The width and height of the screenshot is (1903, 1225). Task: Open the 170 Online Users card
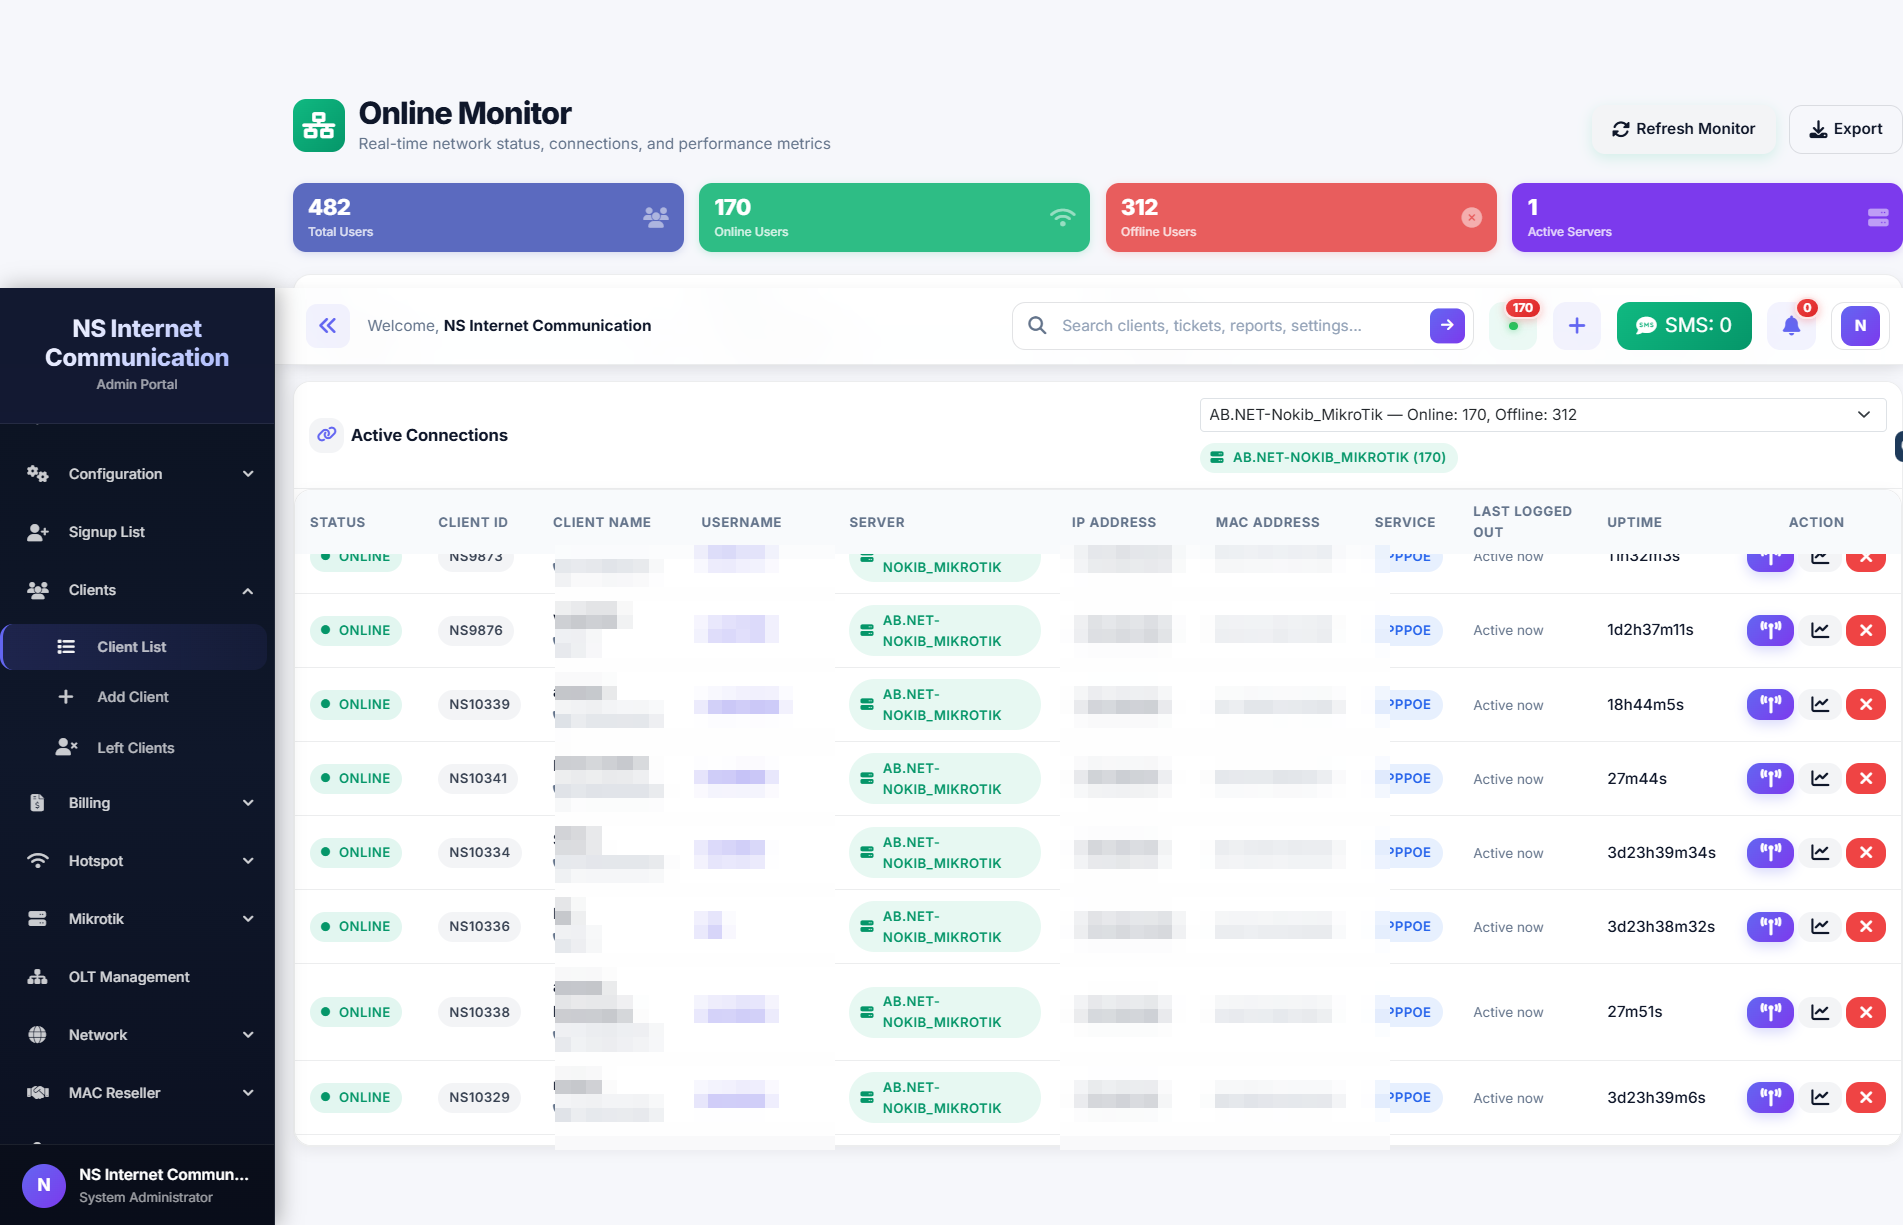coord(894,217)
